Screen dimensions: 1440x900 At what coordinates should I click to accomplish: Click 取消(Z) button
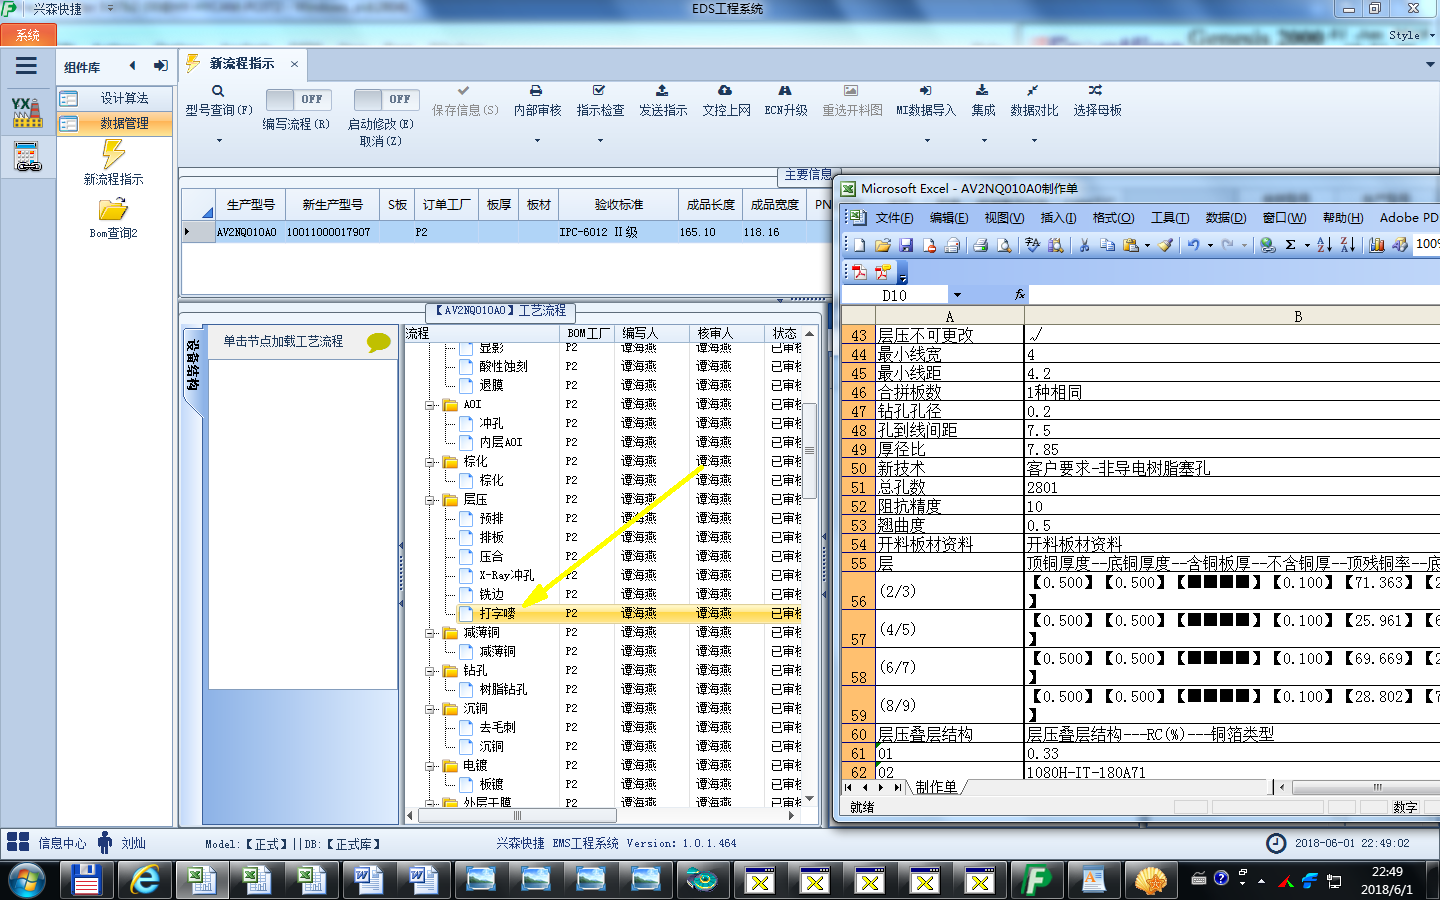(380, 141)
